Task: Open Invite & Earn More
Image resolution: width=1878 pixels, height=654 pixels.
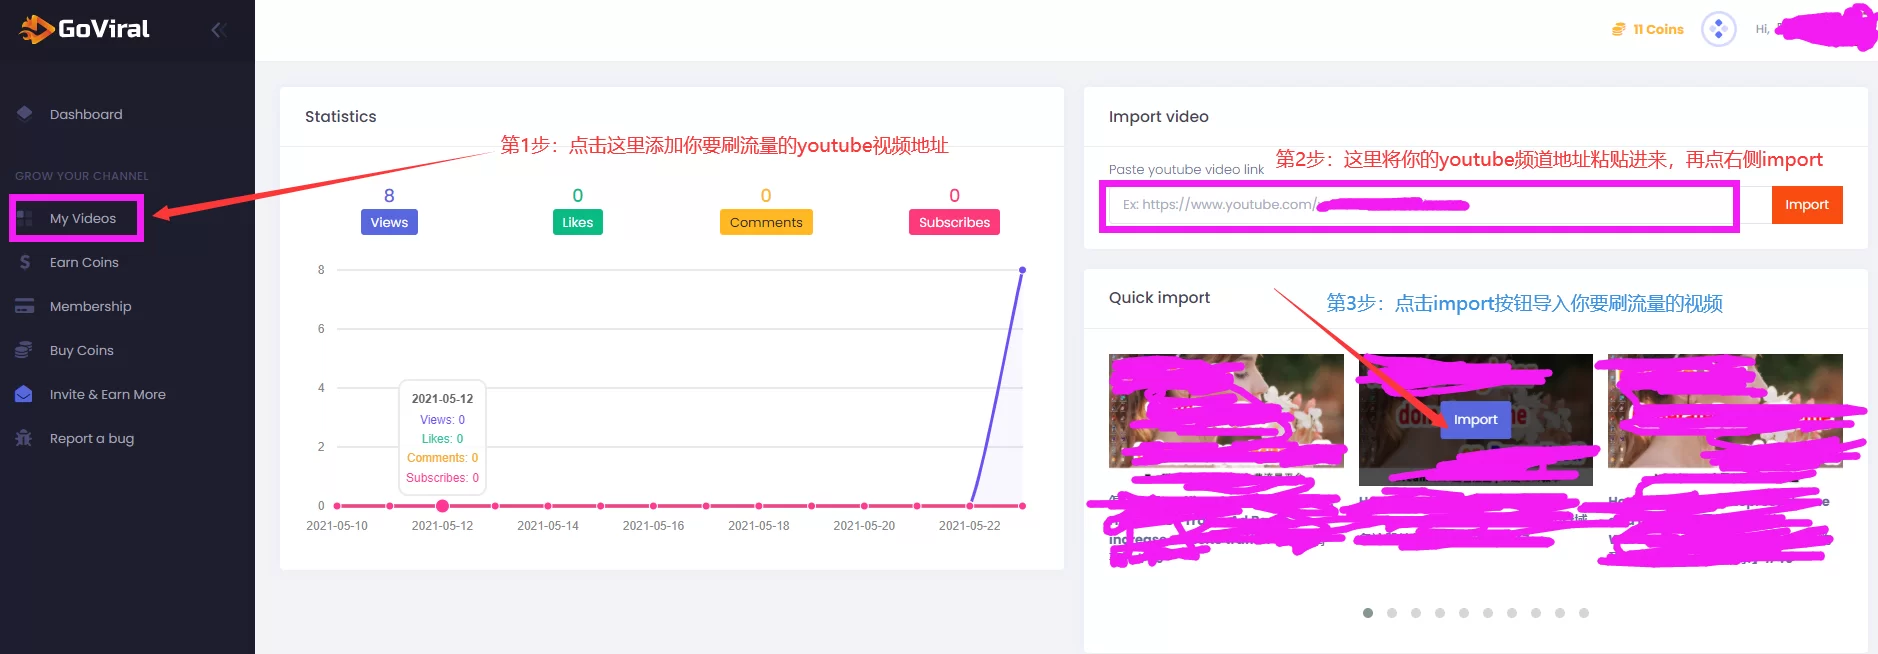Action: tap(108, 394)
